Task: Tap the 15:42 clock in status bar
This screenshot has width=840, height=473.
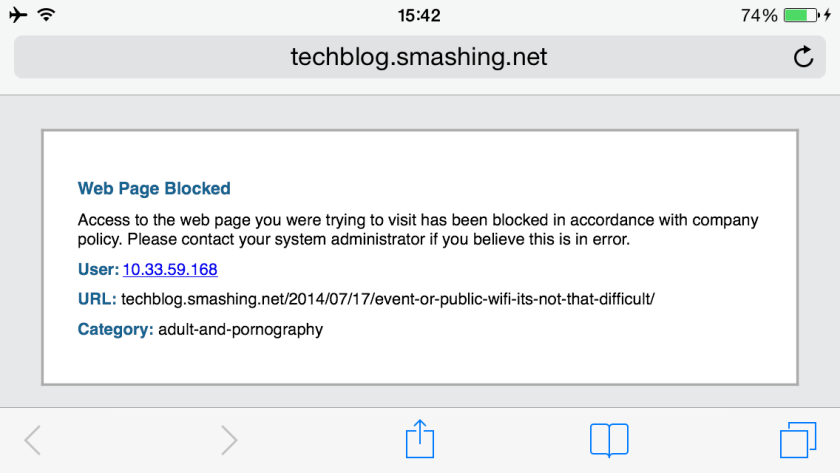Action: tap(419, 15)
